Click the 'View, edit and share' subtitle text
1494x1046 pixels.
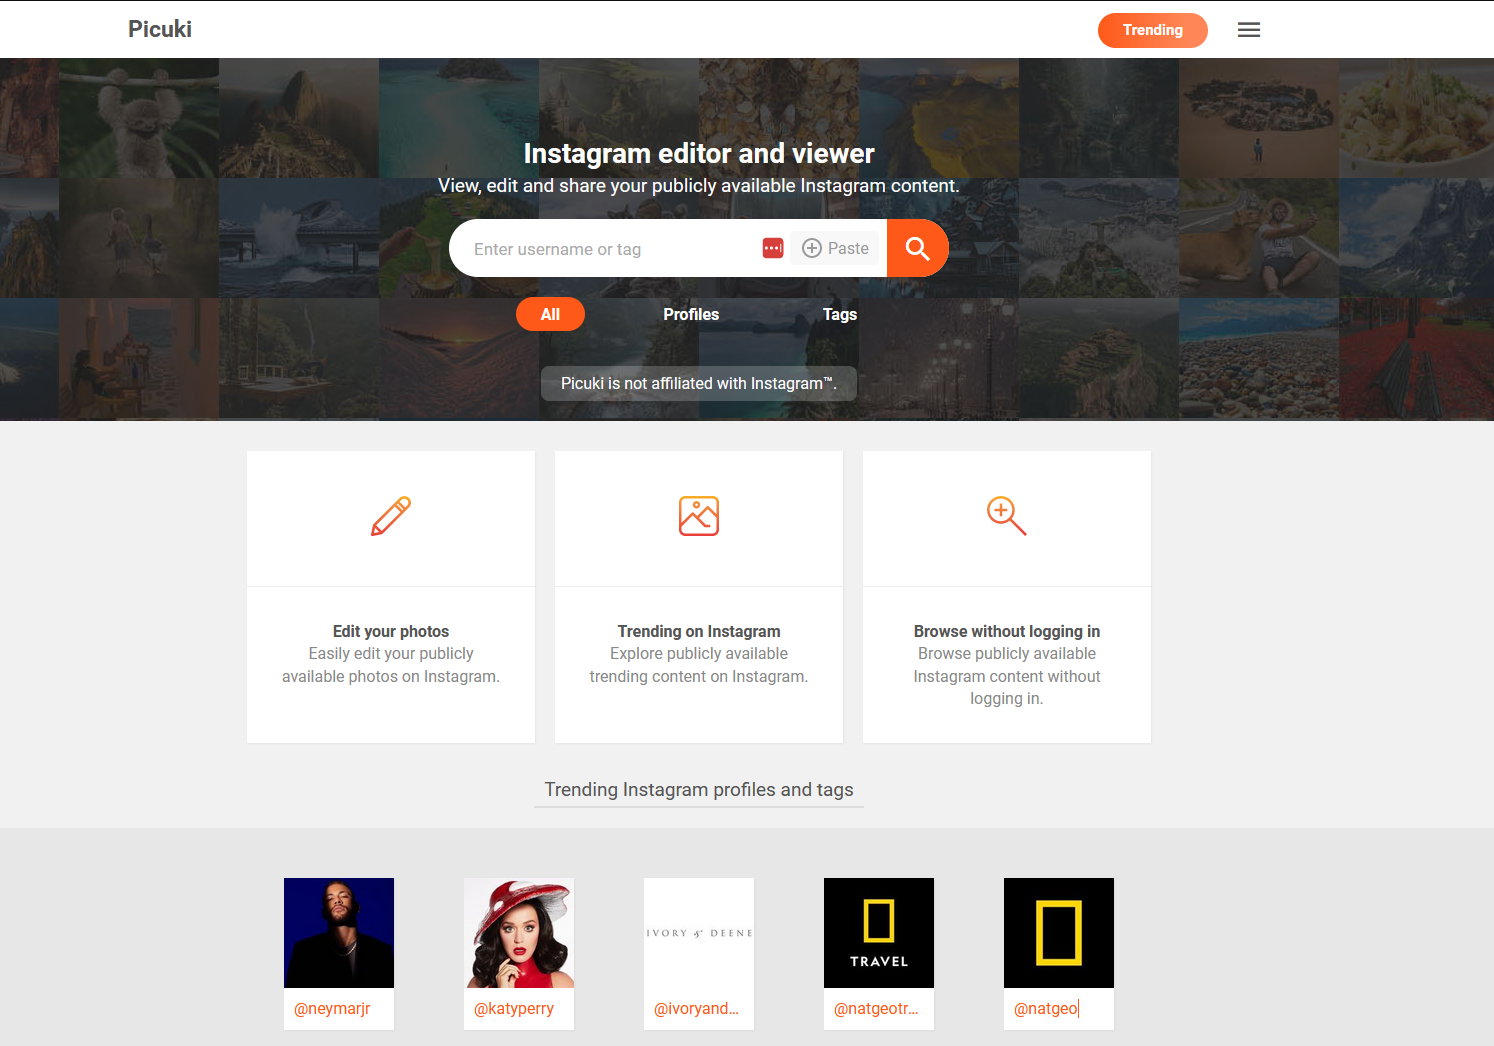(x=699, y=185)
